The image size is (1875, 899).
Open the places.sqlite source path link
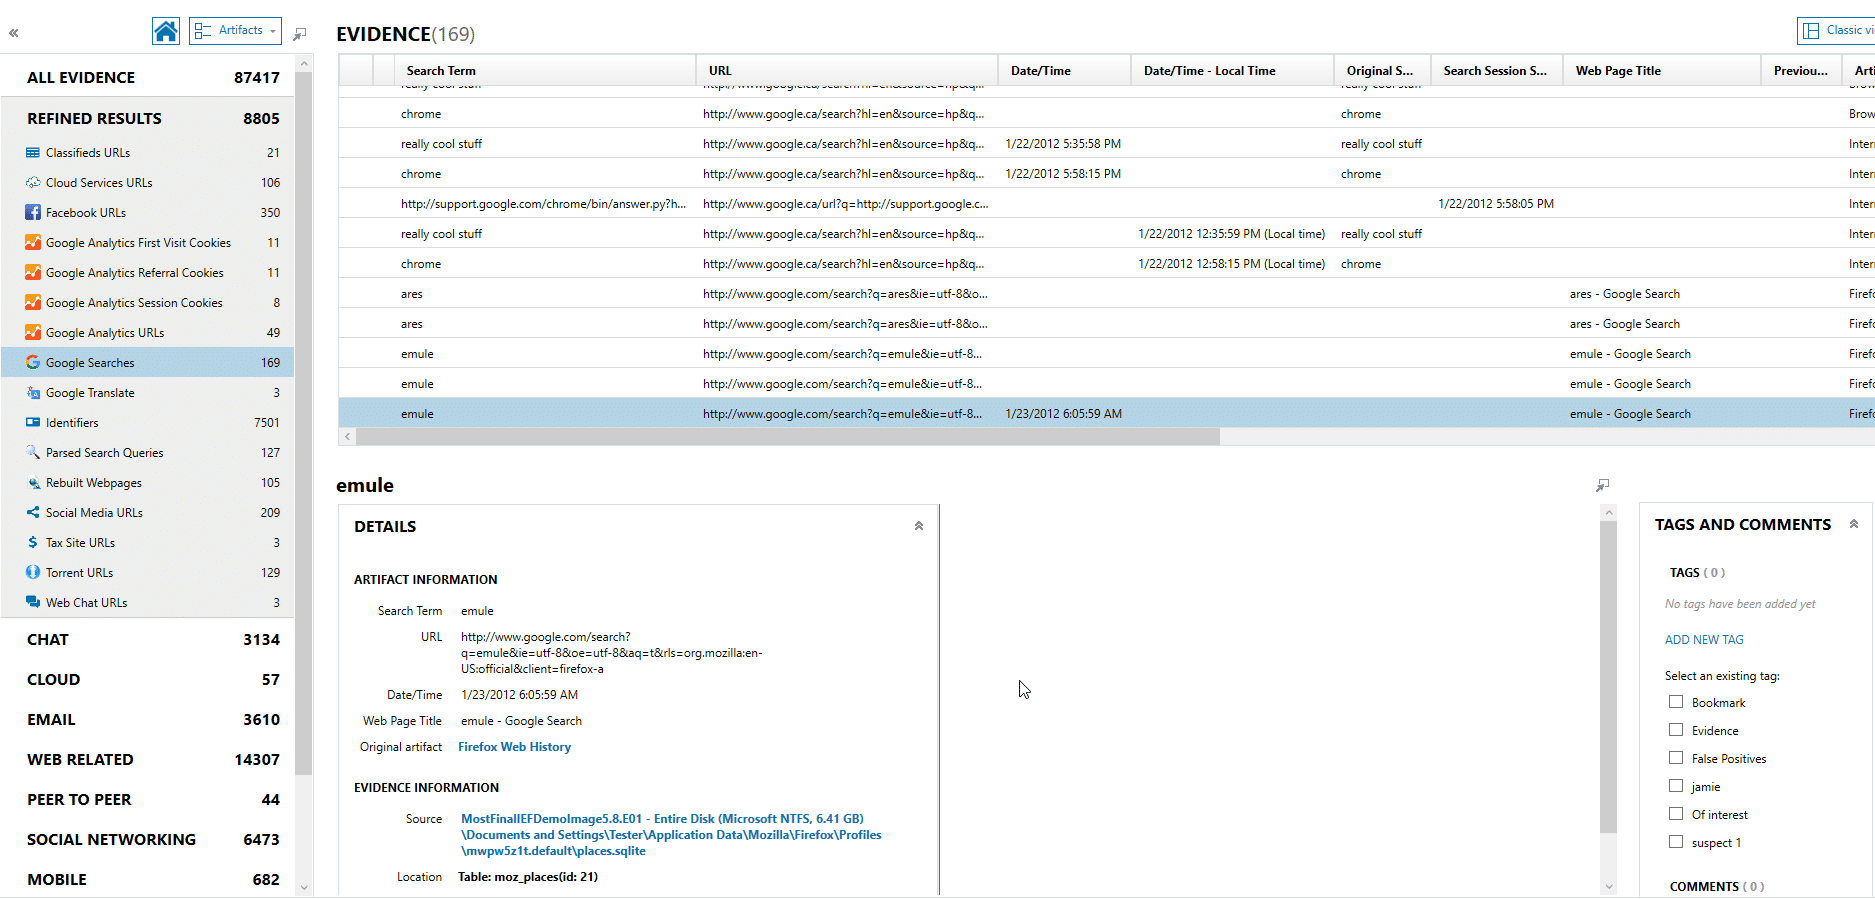[671, 835]
